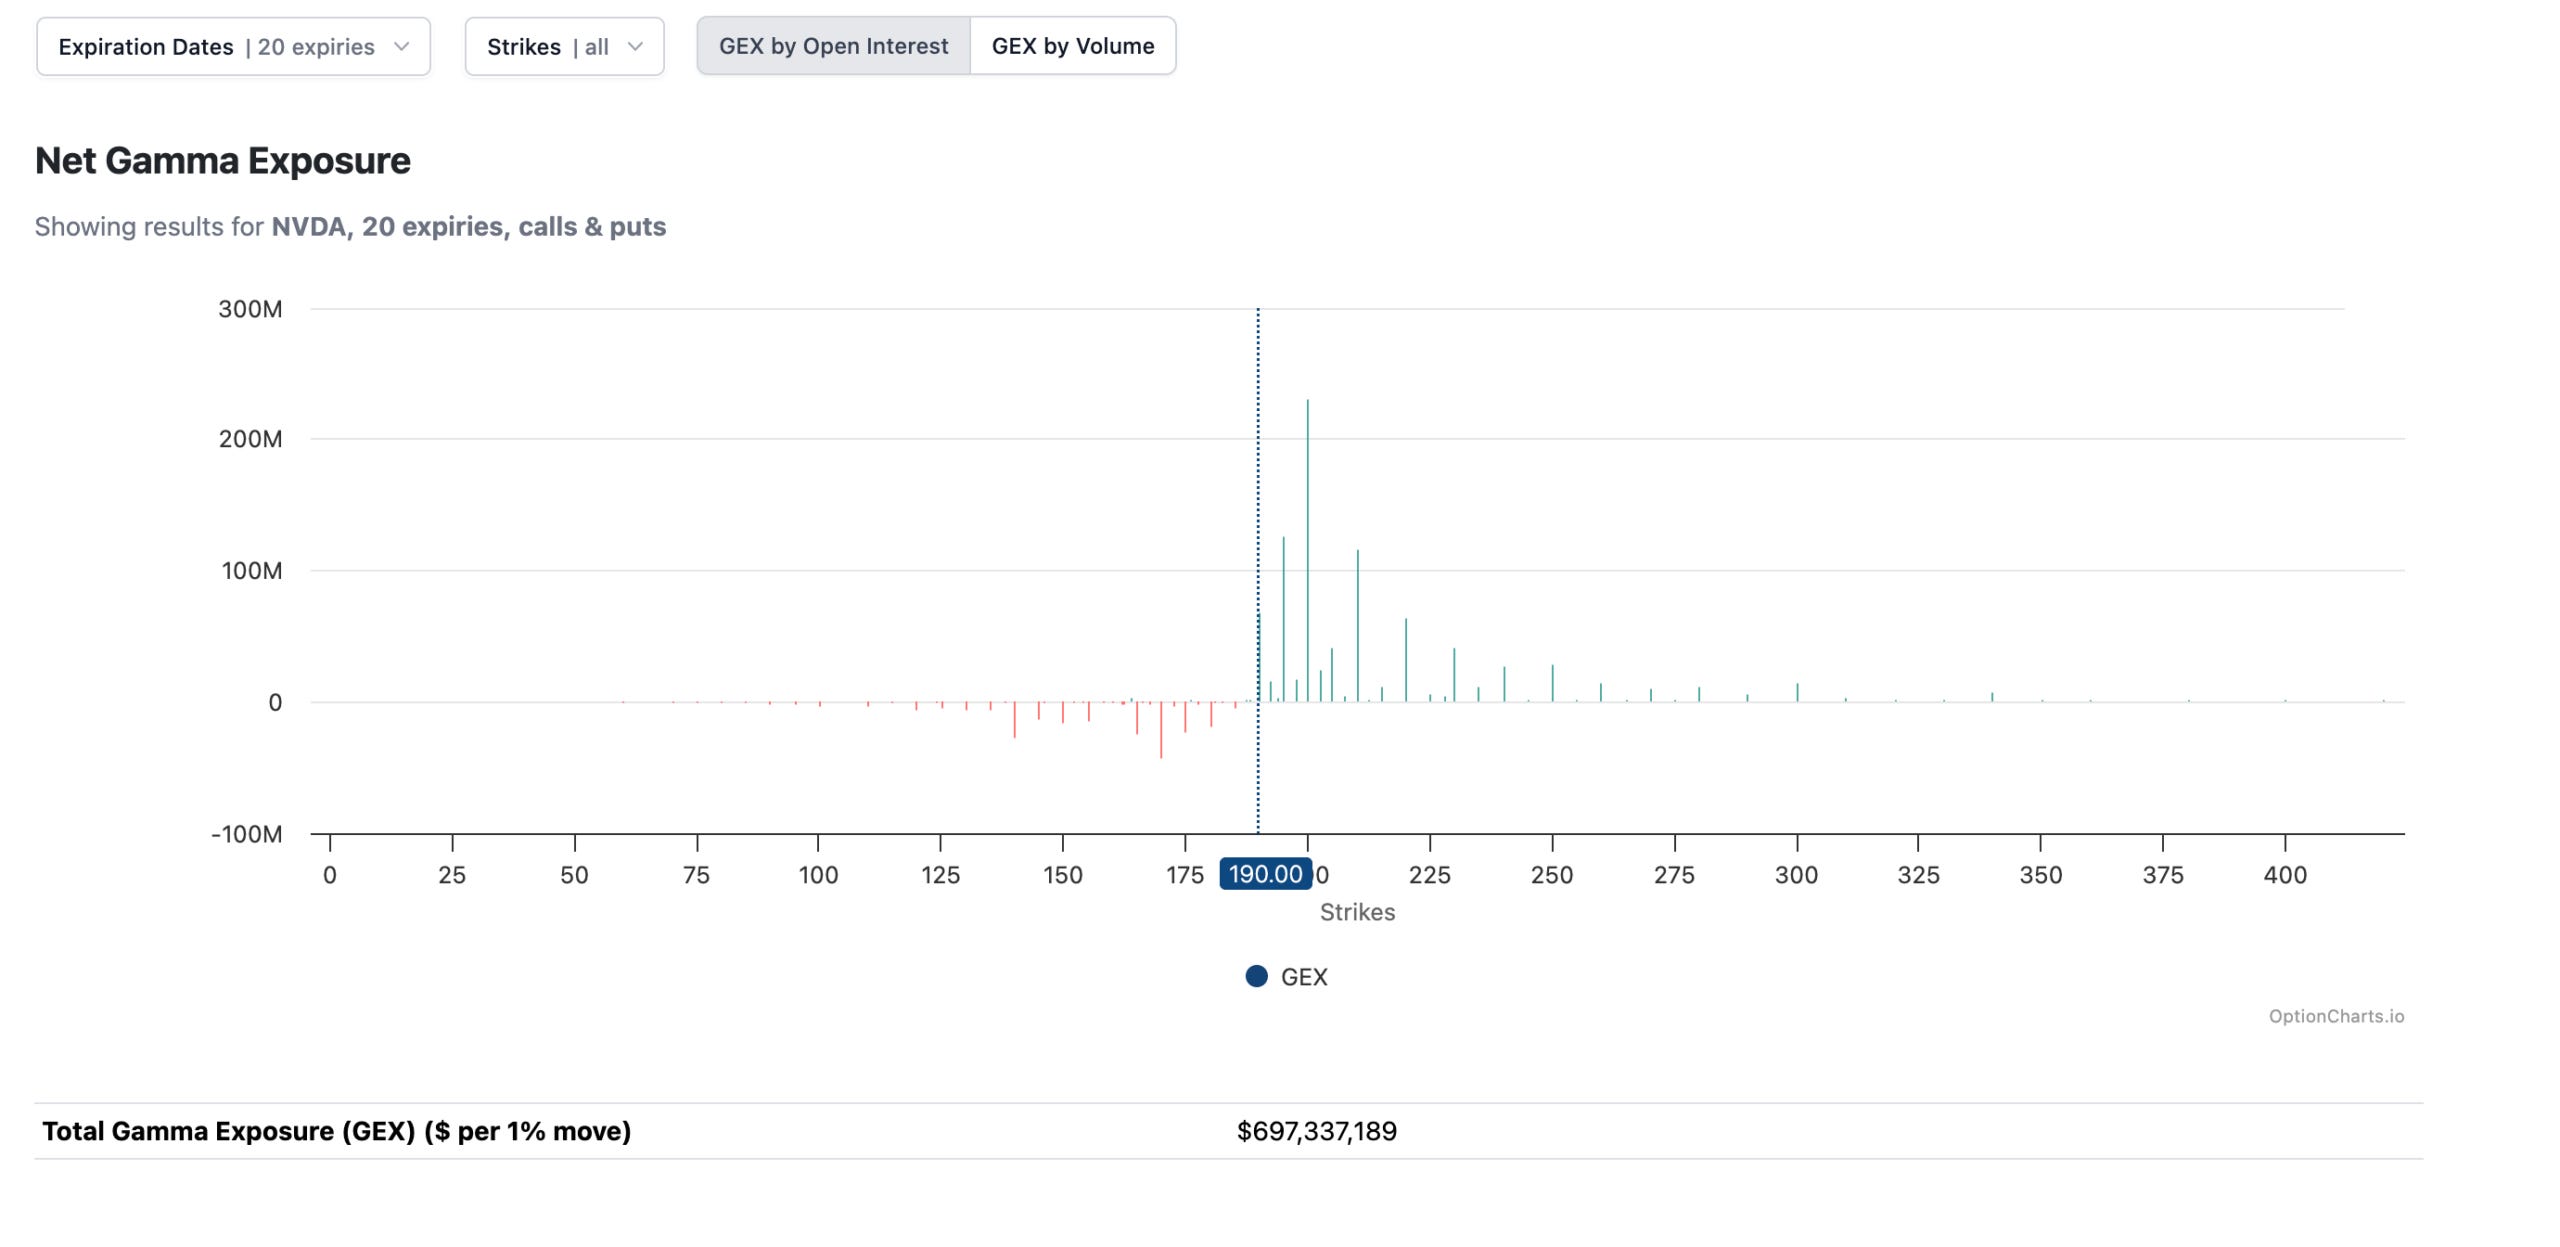Click the green bar at strike 210

(x=1357, y=625)
